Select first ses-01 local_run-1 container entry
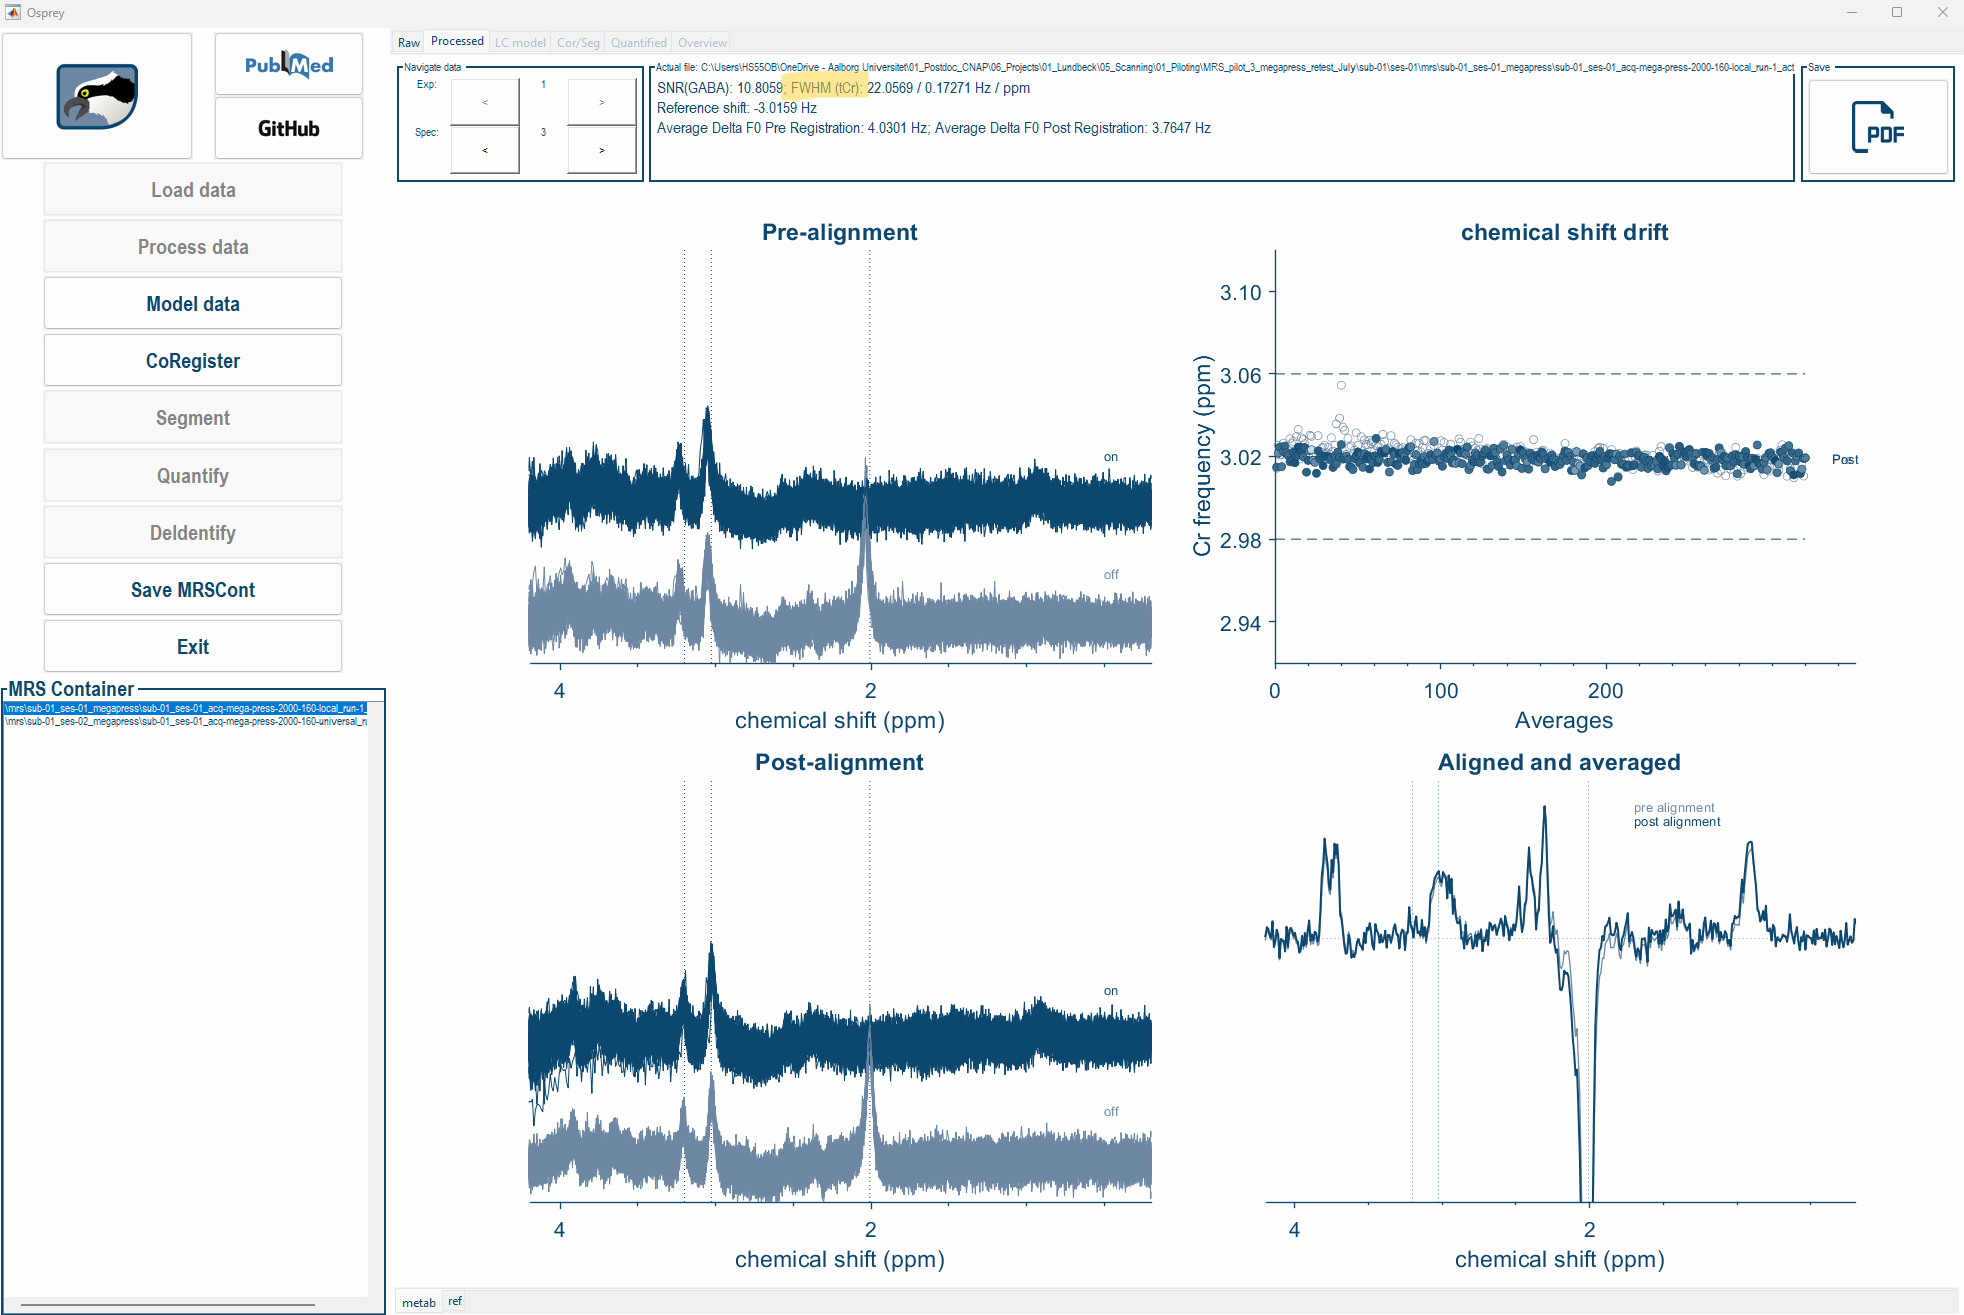Screen dimensions: 1964x1315 (x=185, y=708)
